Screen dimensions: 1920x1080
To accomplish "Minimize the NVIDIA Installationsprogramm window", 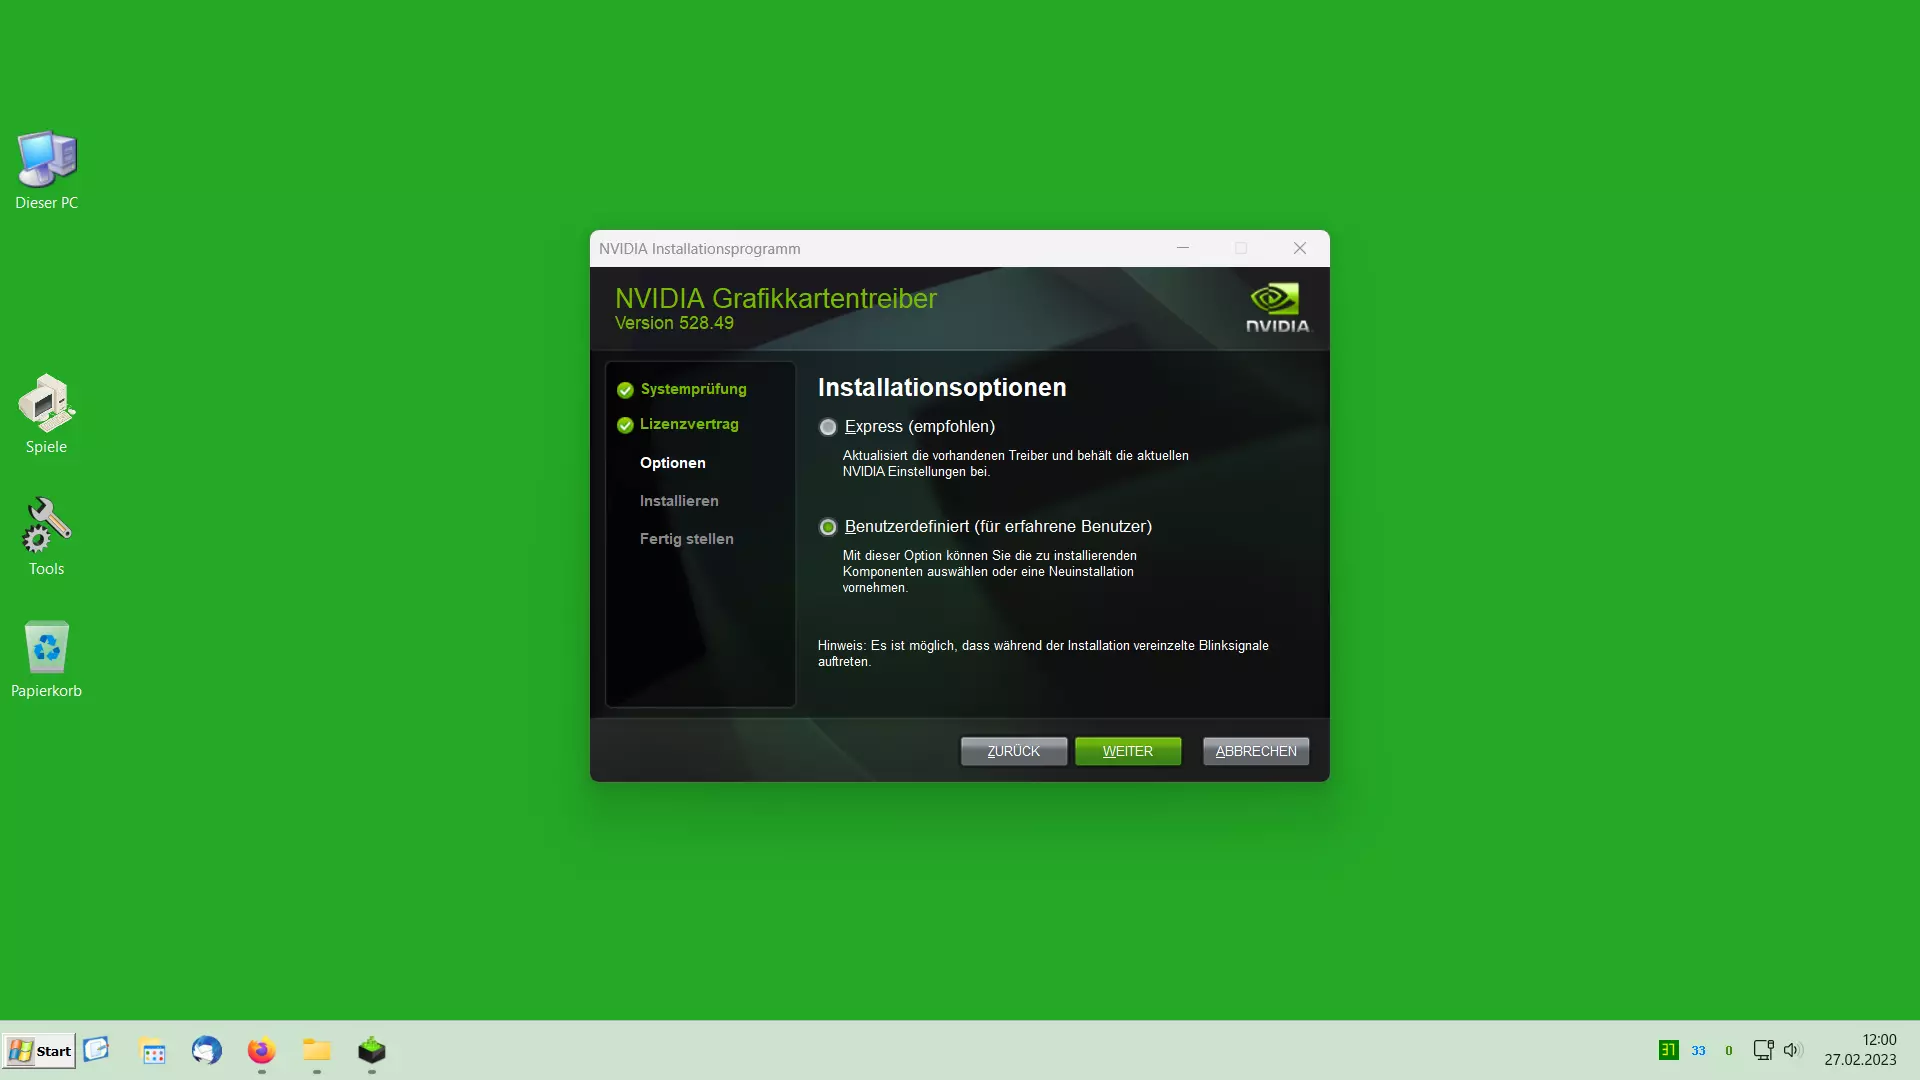I will click(1183, 248).
